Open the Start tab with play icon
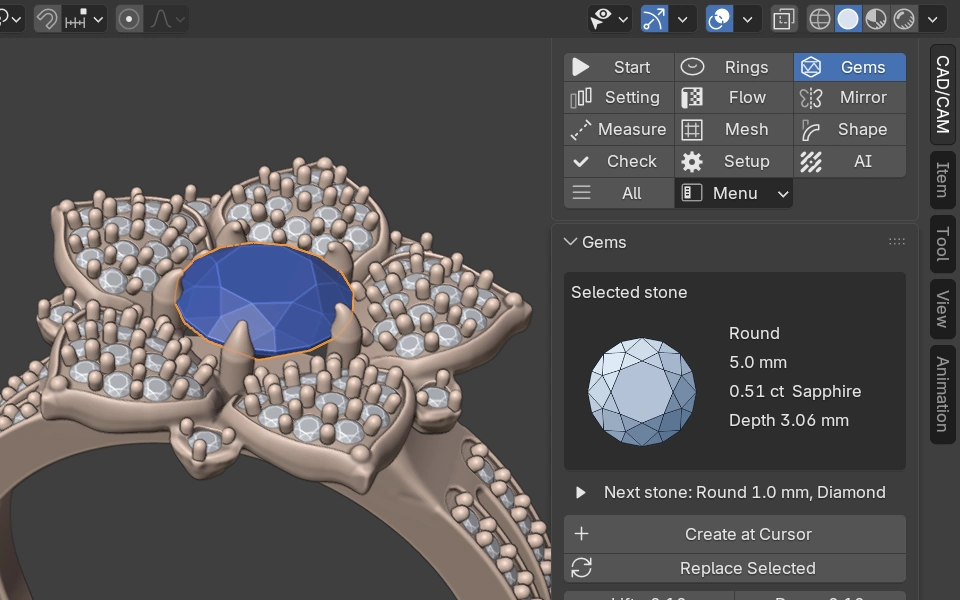The image size is (960, 600). coord(618,67)
